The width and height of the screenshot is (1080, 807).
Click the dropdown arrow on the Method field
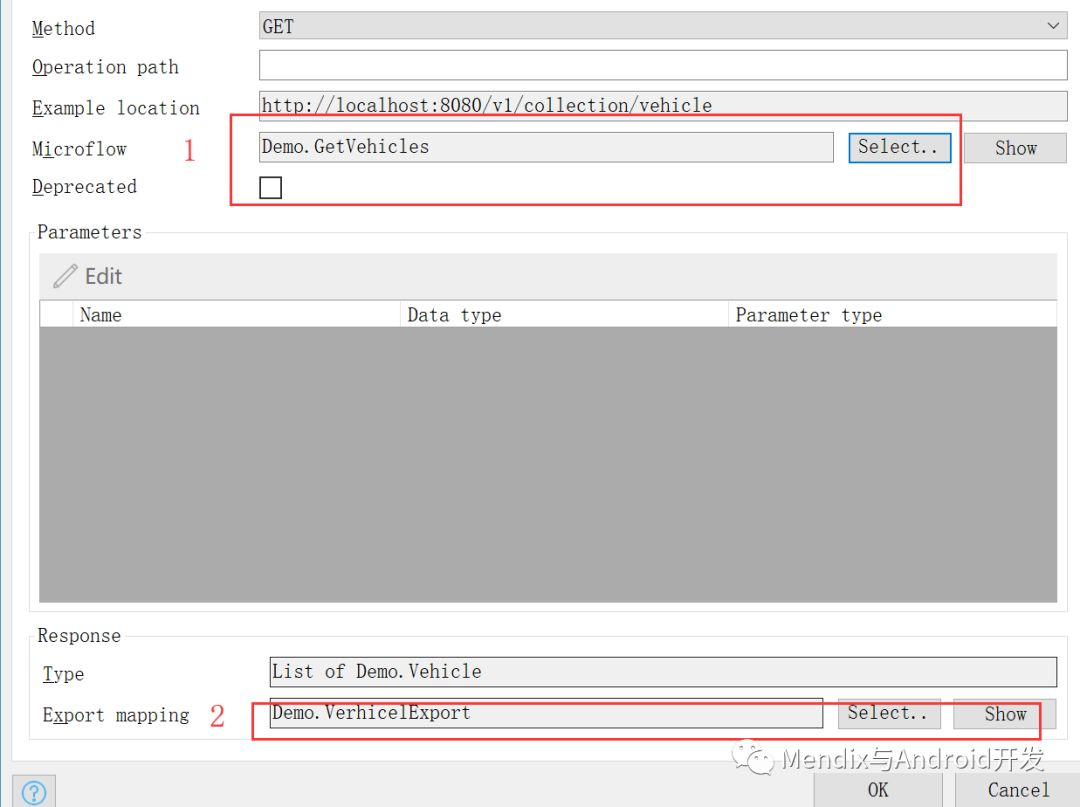1053,25
